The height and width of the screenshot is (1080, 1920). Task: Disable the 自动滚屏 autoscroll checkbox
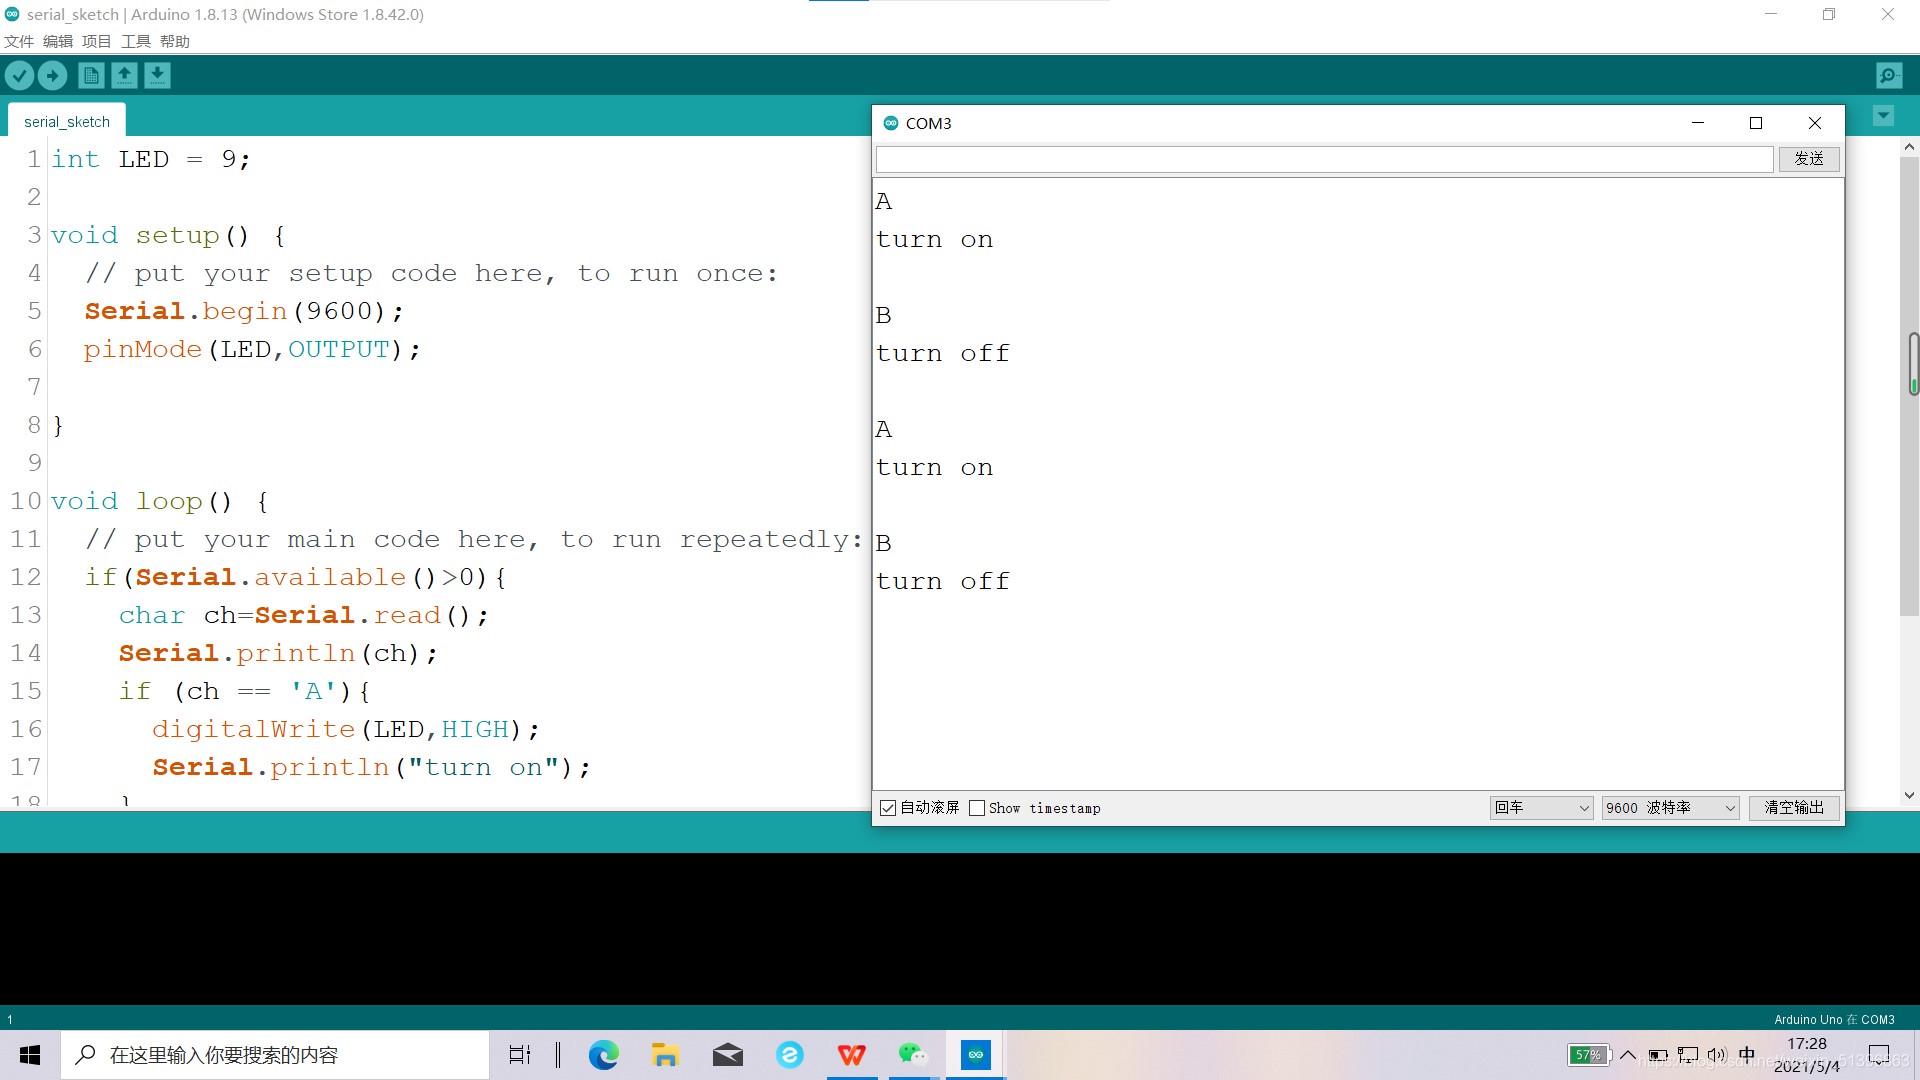[x=888, y=808]
